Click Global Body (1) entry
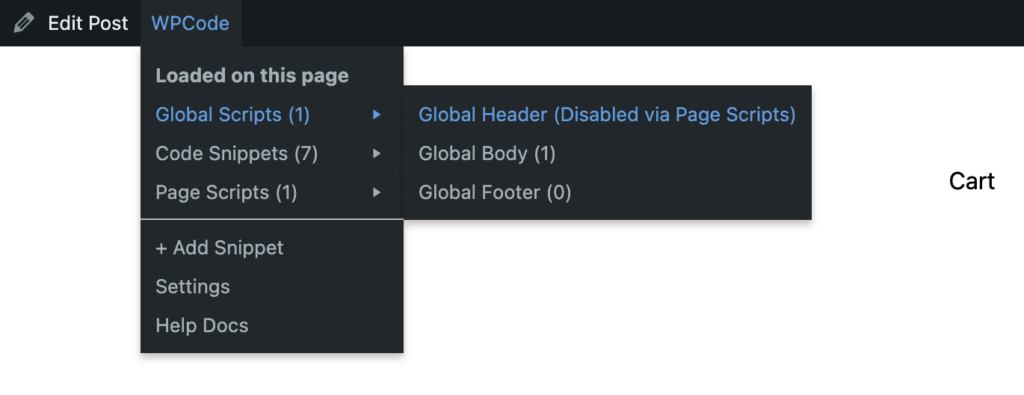 [x=607, y=154]
